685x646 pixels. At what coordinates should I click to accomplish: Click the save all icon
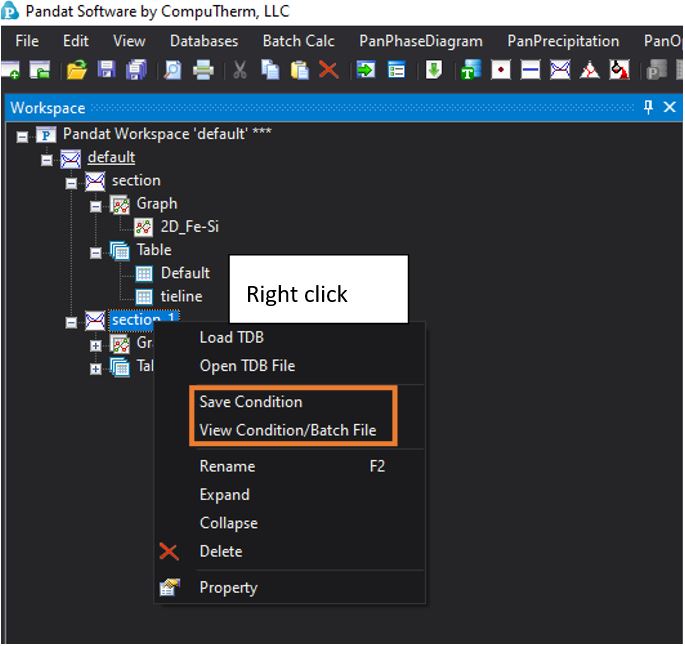137,70
